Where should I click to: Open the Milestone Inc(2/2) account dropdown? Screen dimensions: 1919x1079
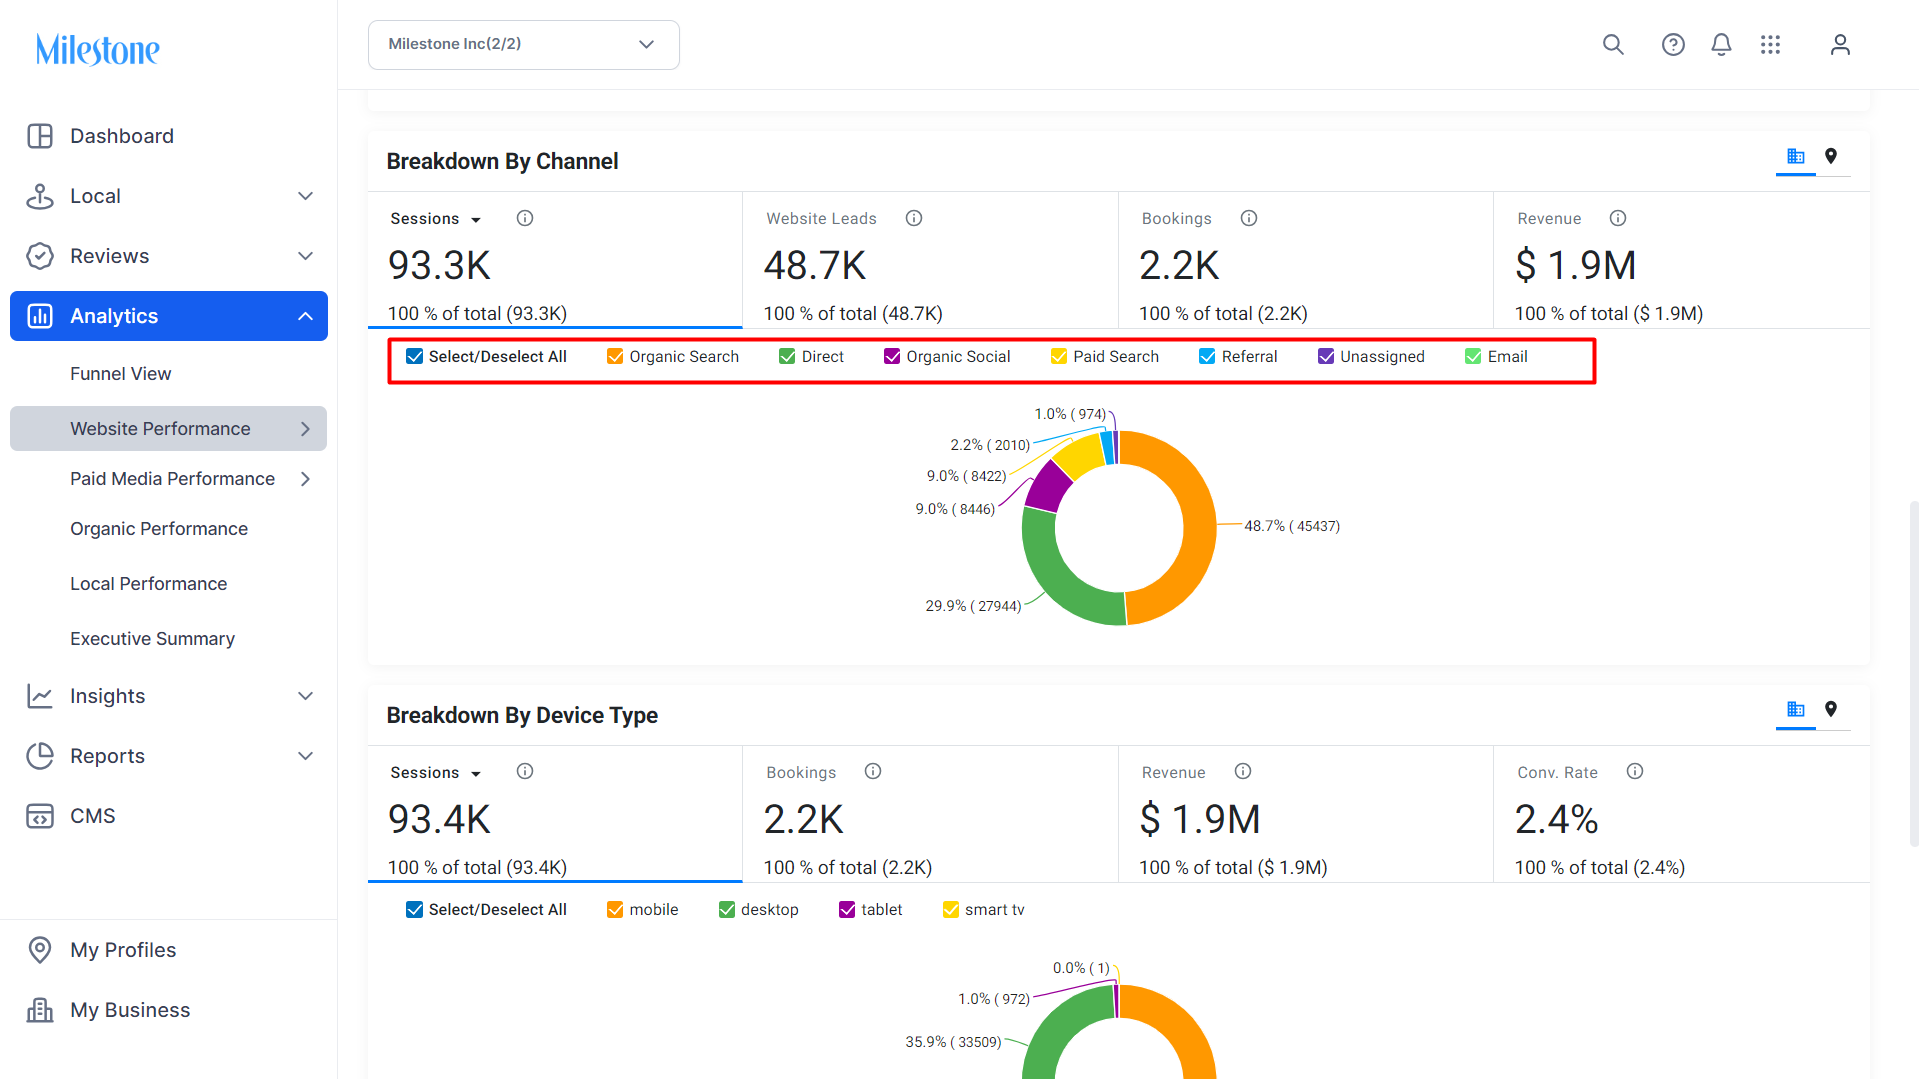tap(523, 45)
